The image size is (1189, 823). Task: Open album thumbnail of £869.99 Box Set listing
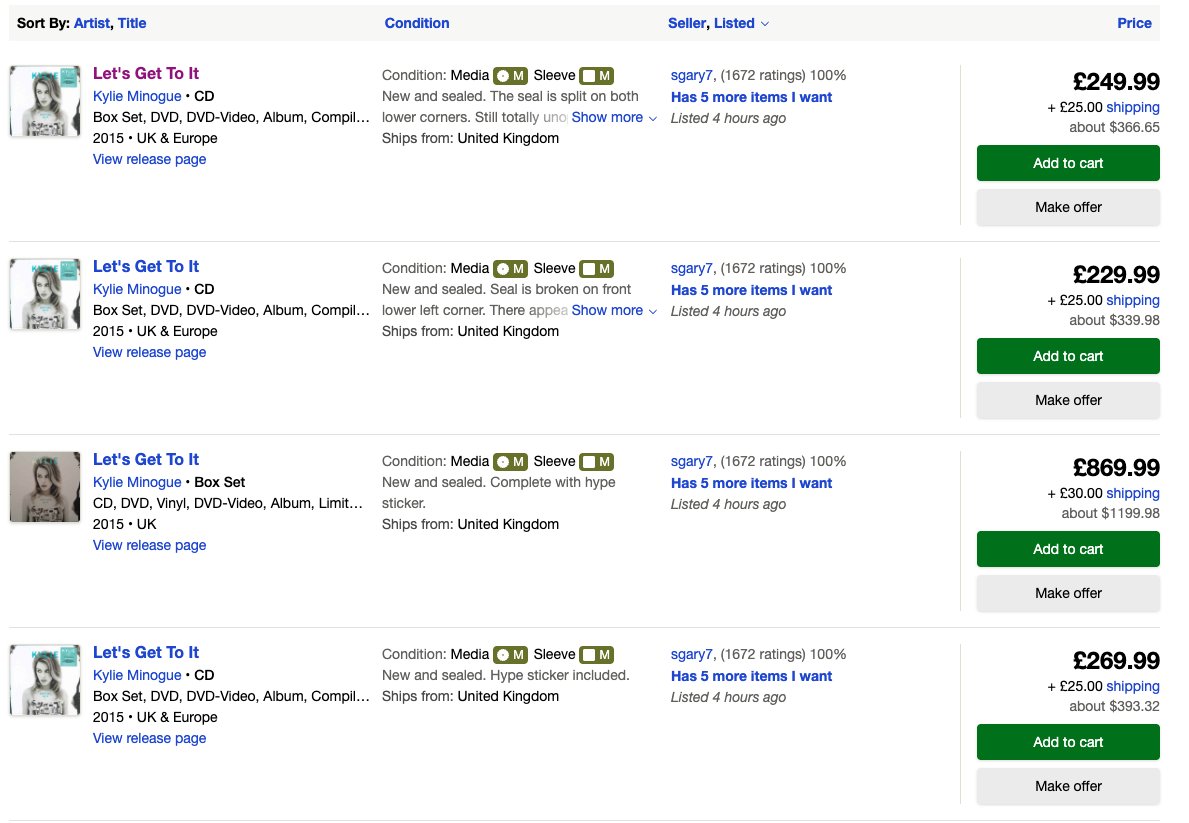pyautogui.click(x=45, y=486)
